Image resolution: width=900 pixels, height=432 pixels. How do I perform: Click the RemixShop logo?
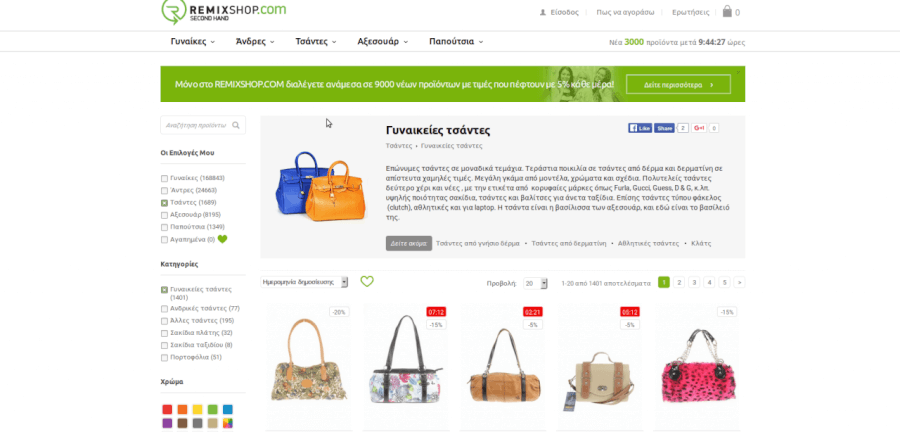[224, 12]
